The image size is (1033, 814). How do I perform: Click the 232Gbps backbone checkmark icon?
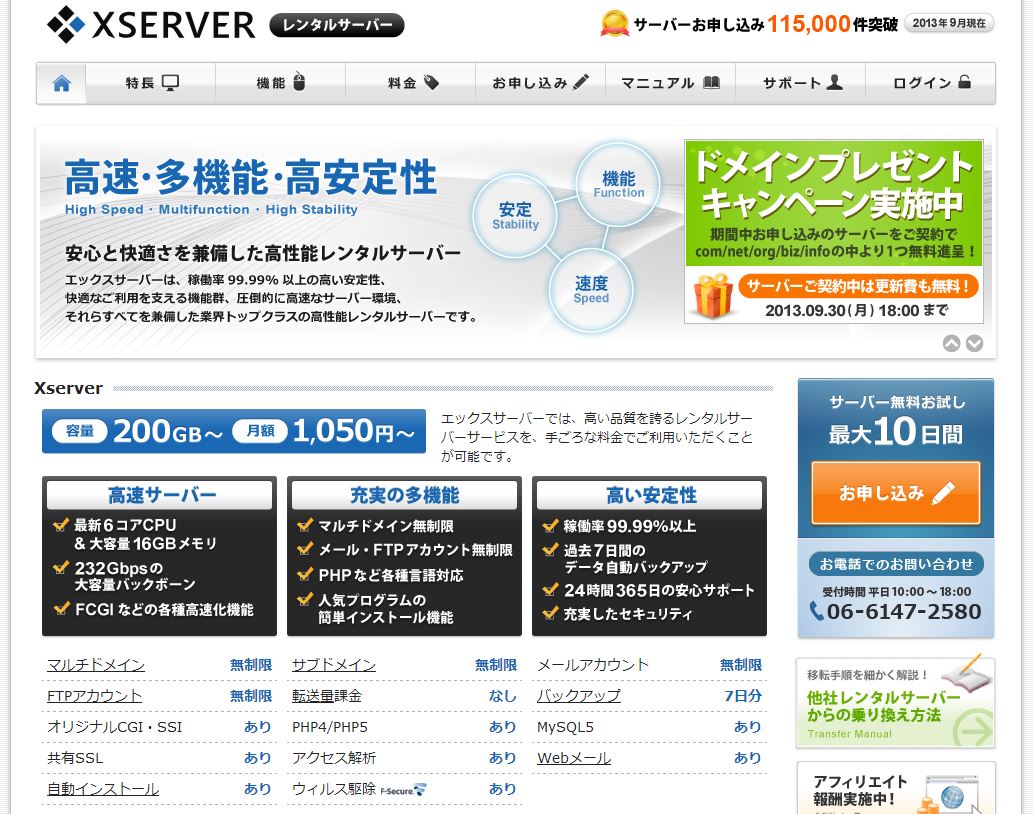pyautogui.click(x=61, y=567)
